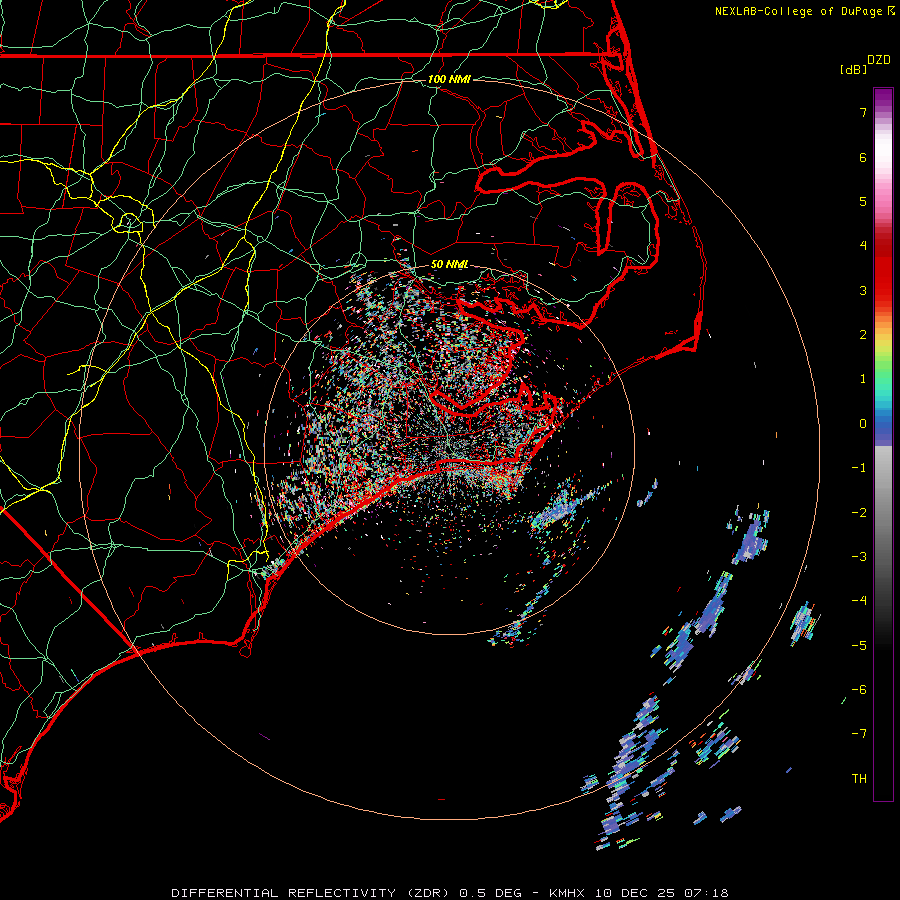The height and width of the screenshot is (900, 900).
Task: Click the -5 value on the color scale
Action: pyautogui.click(x=859, y=646)
